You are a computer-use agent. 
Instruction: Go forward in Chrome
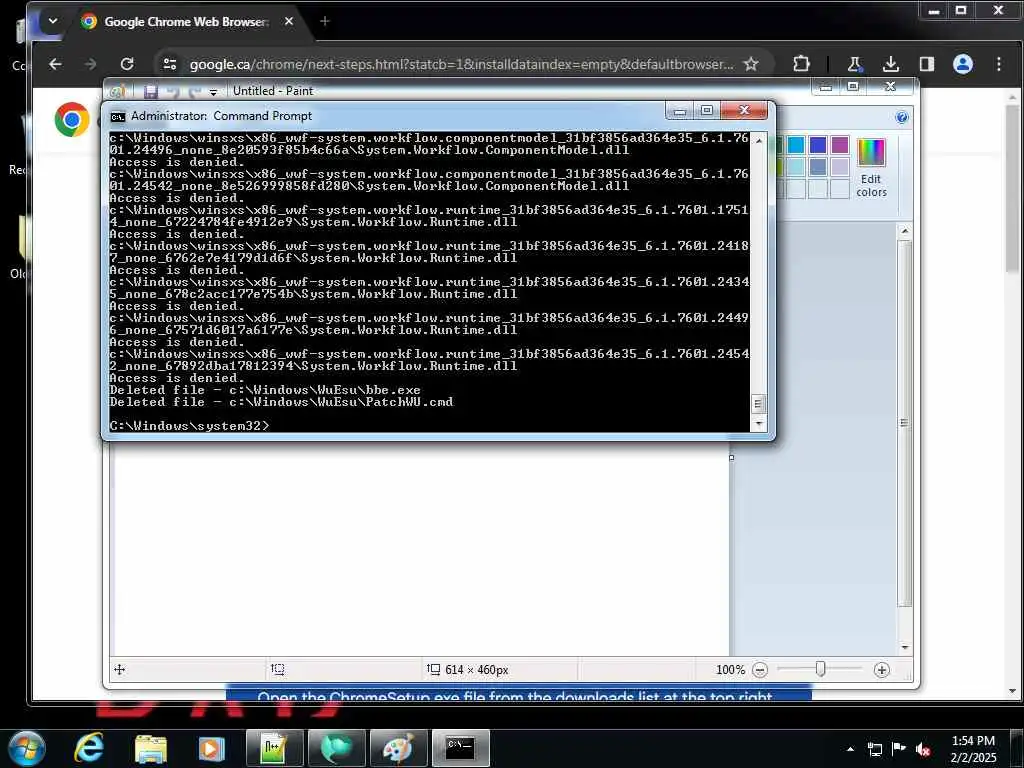(91, 64)
